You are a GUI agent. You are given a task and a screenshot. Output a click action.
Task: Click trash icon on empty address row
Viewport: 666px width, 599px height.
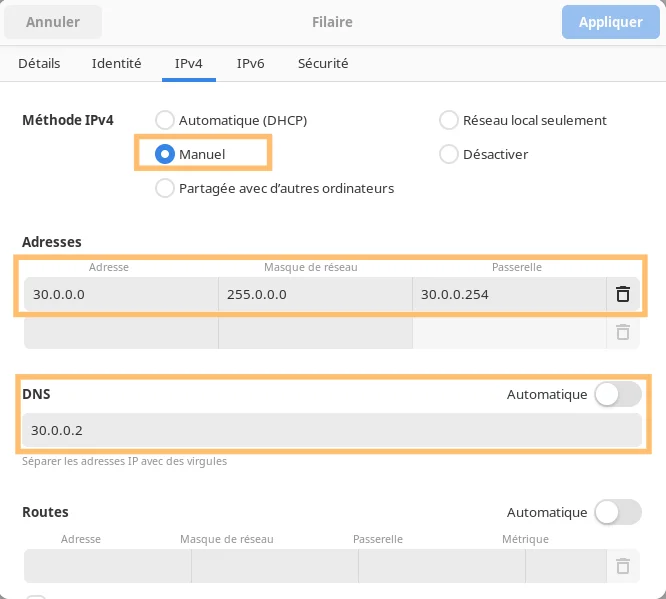[x=623, y=332]
